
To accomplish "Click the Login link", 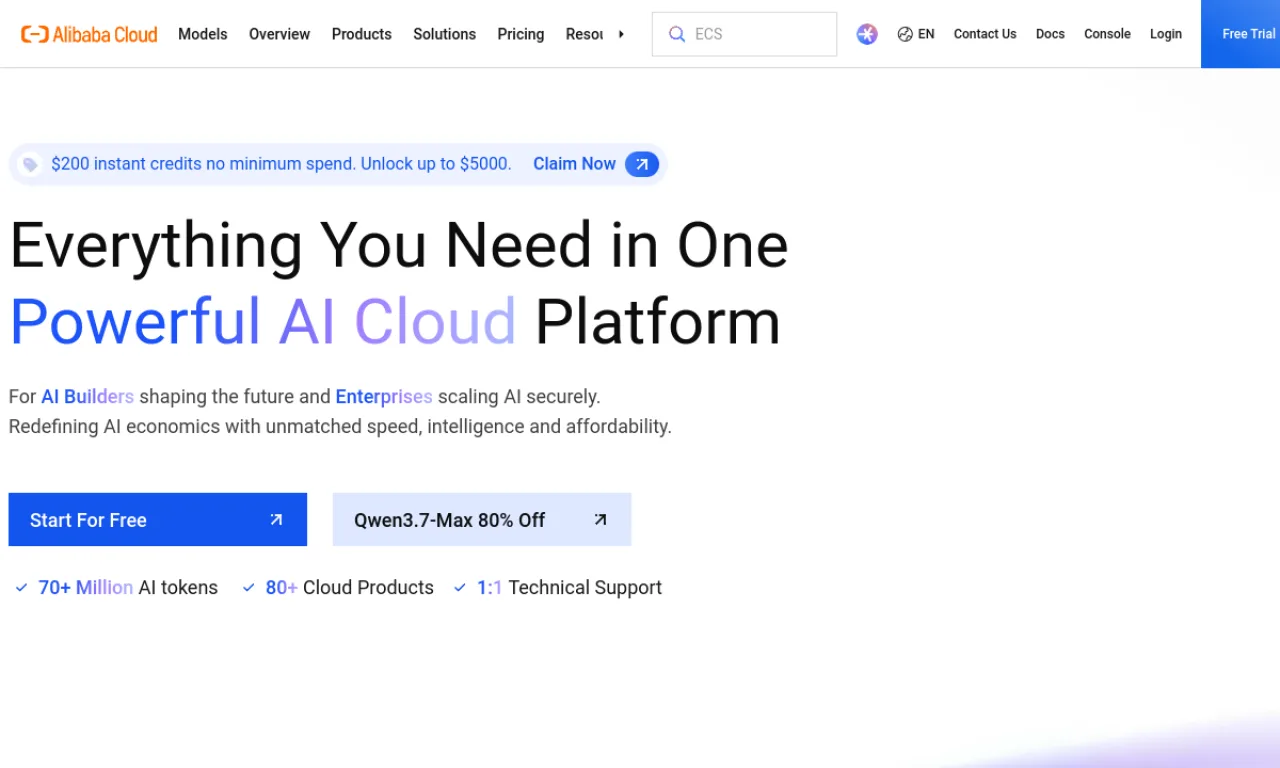I will coord(1166,34).
